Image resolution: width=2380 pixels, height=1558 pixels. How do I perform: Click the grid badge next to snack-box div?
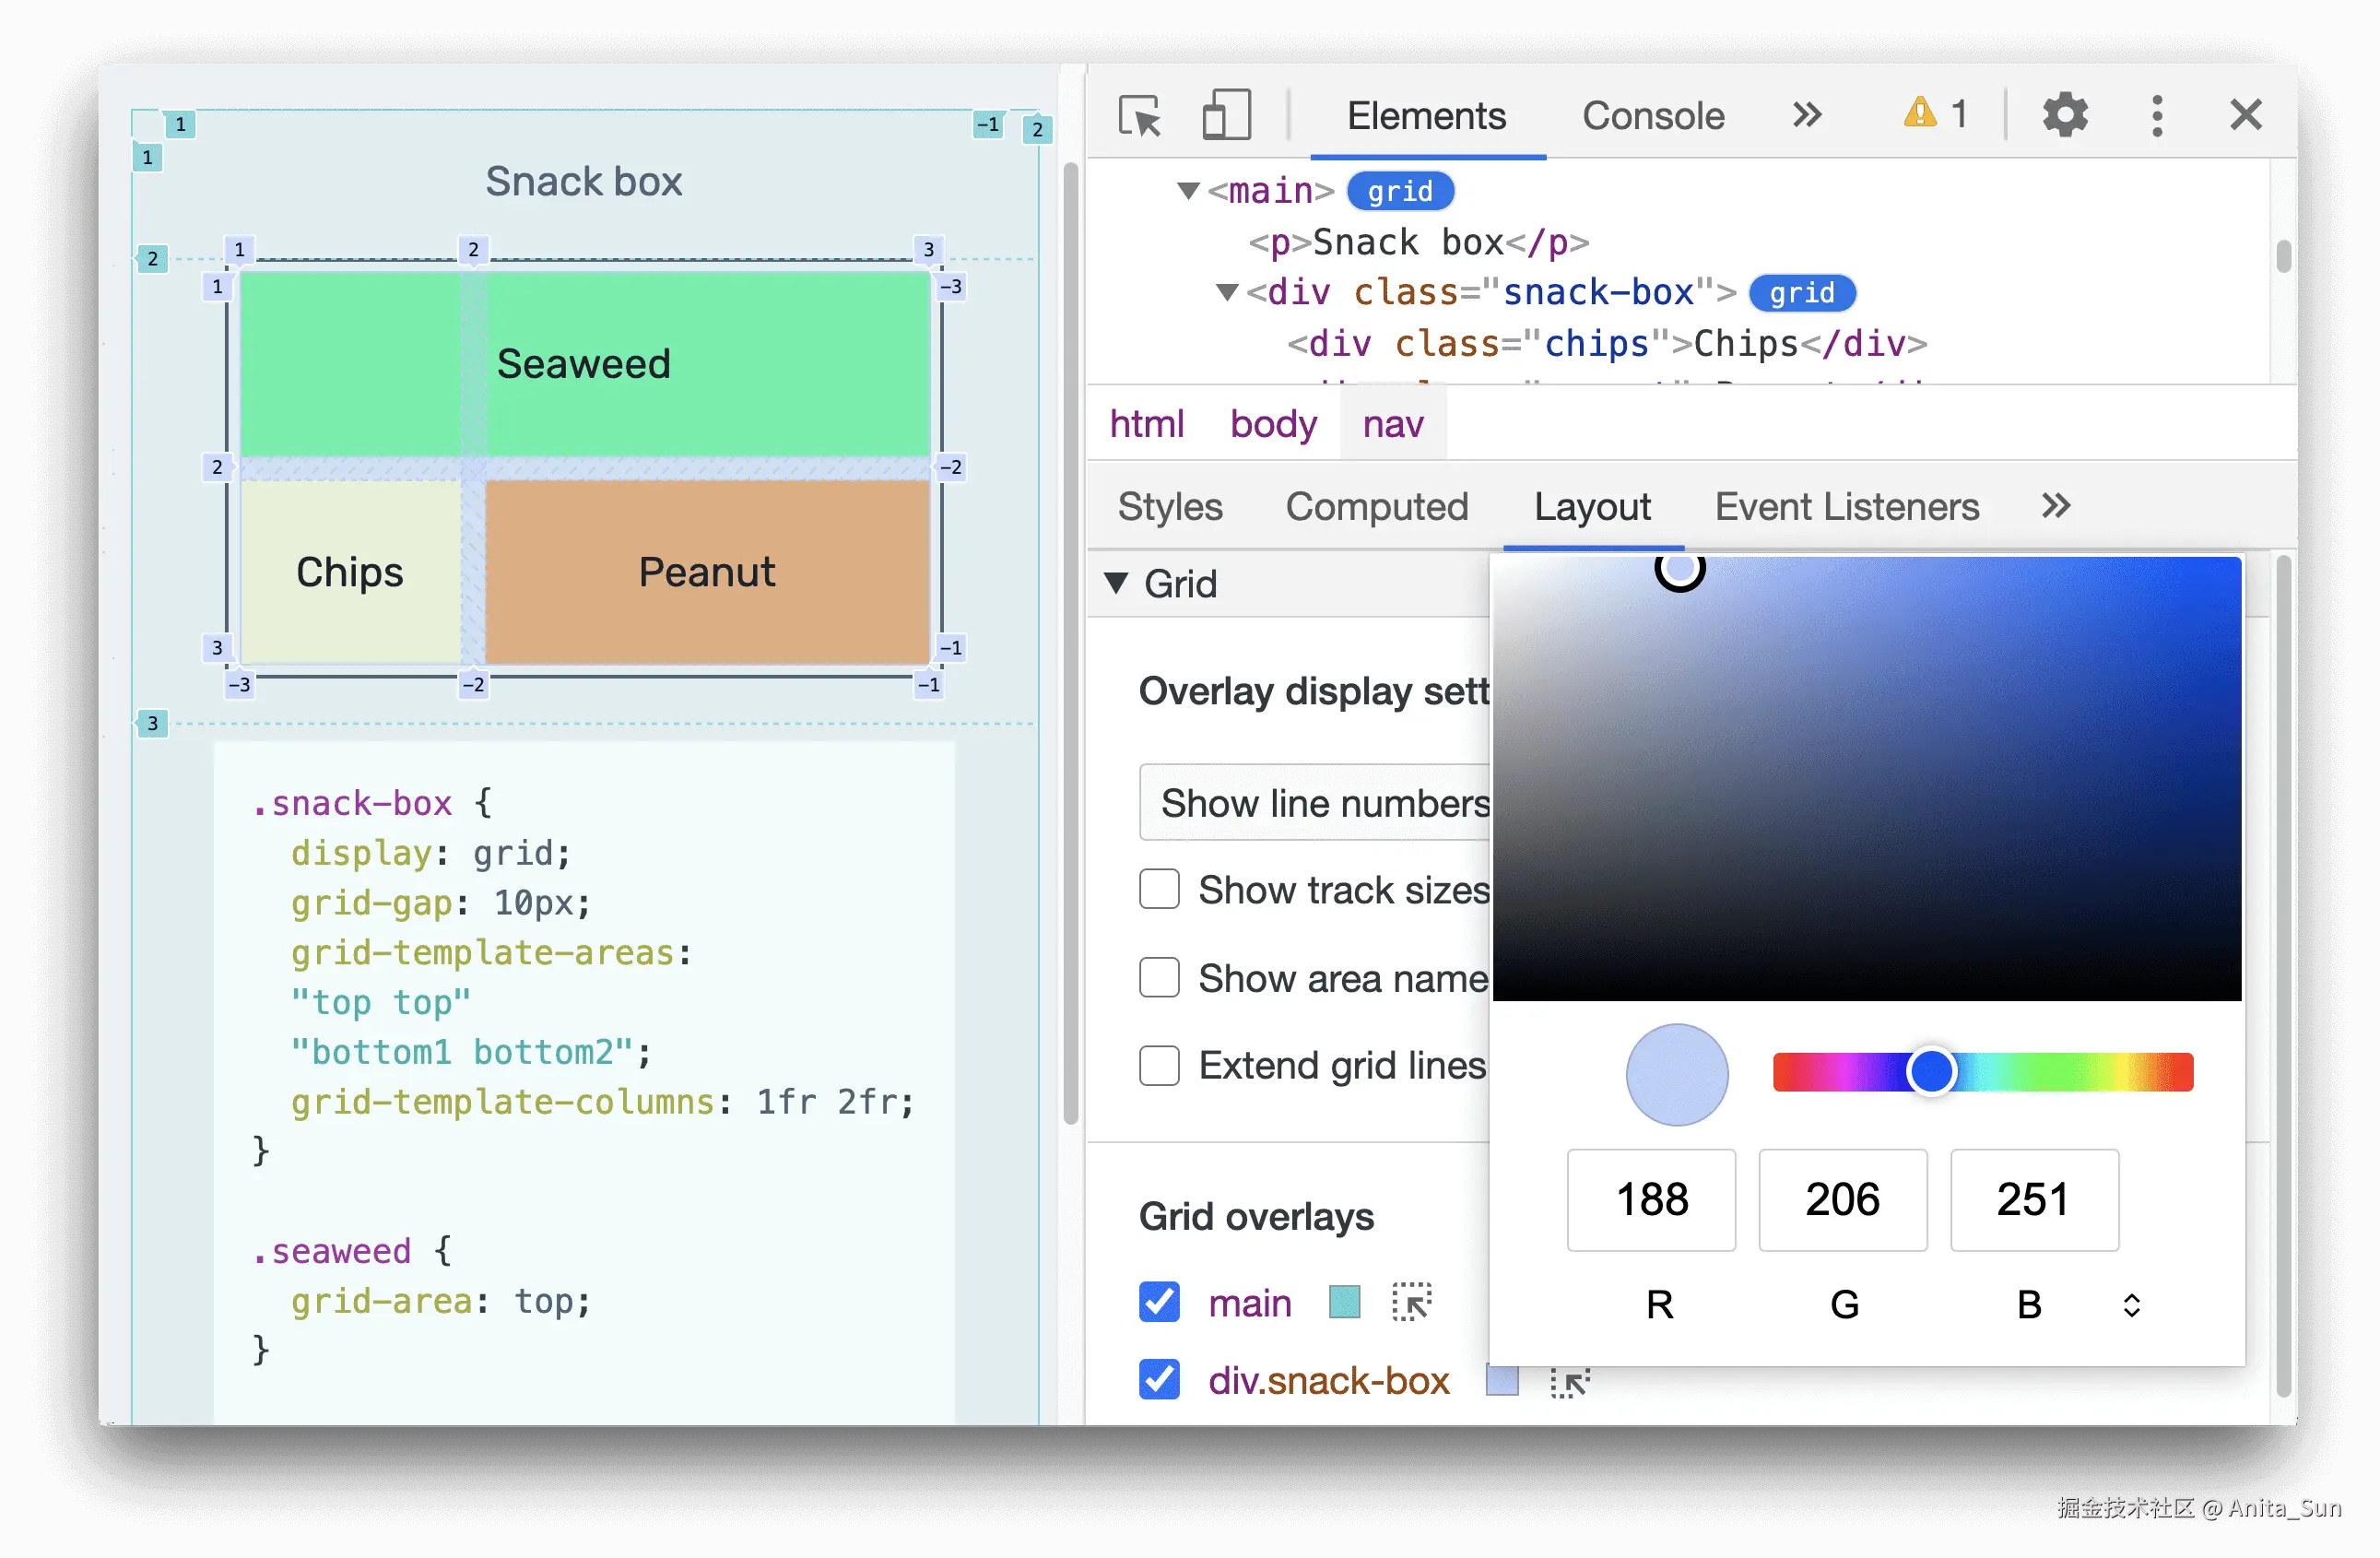1801,293
